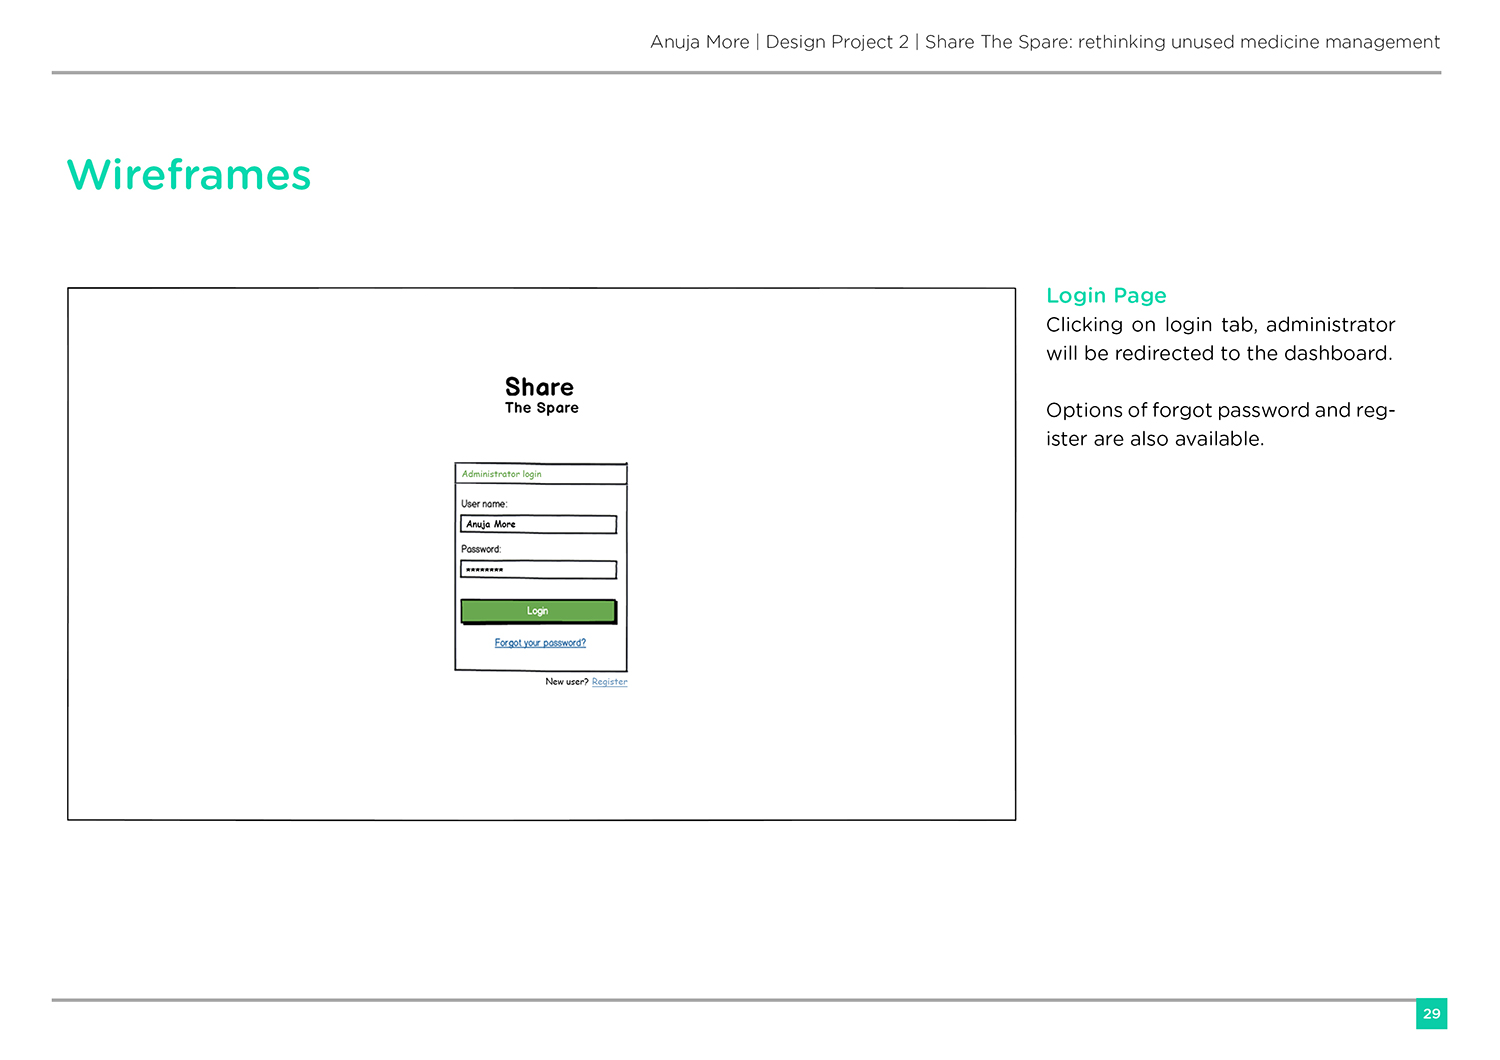Open the 'Forgot your password?' link
1500x1060 pixels.
[x=540, y=643]
